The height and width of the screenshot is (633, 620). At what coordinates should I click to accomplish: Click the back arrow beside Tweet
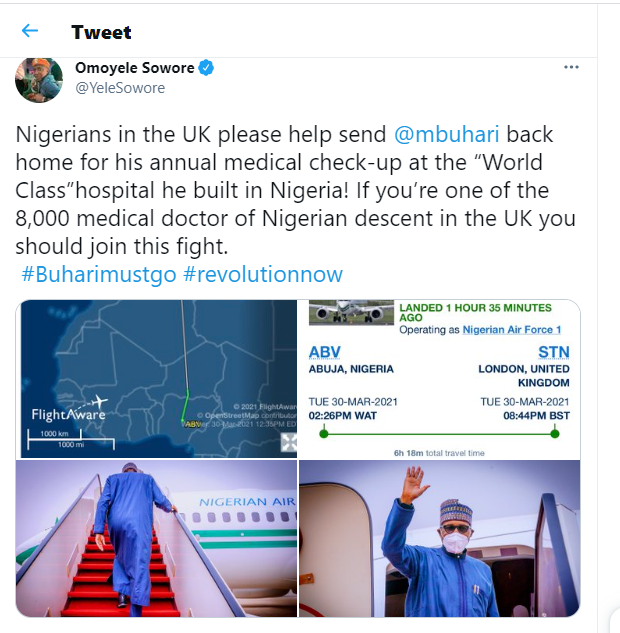tap(30, 32)
